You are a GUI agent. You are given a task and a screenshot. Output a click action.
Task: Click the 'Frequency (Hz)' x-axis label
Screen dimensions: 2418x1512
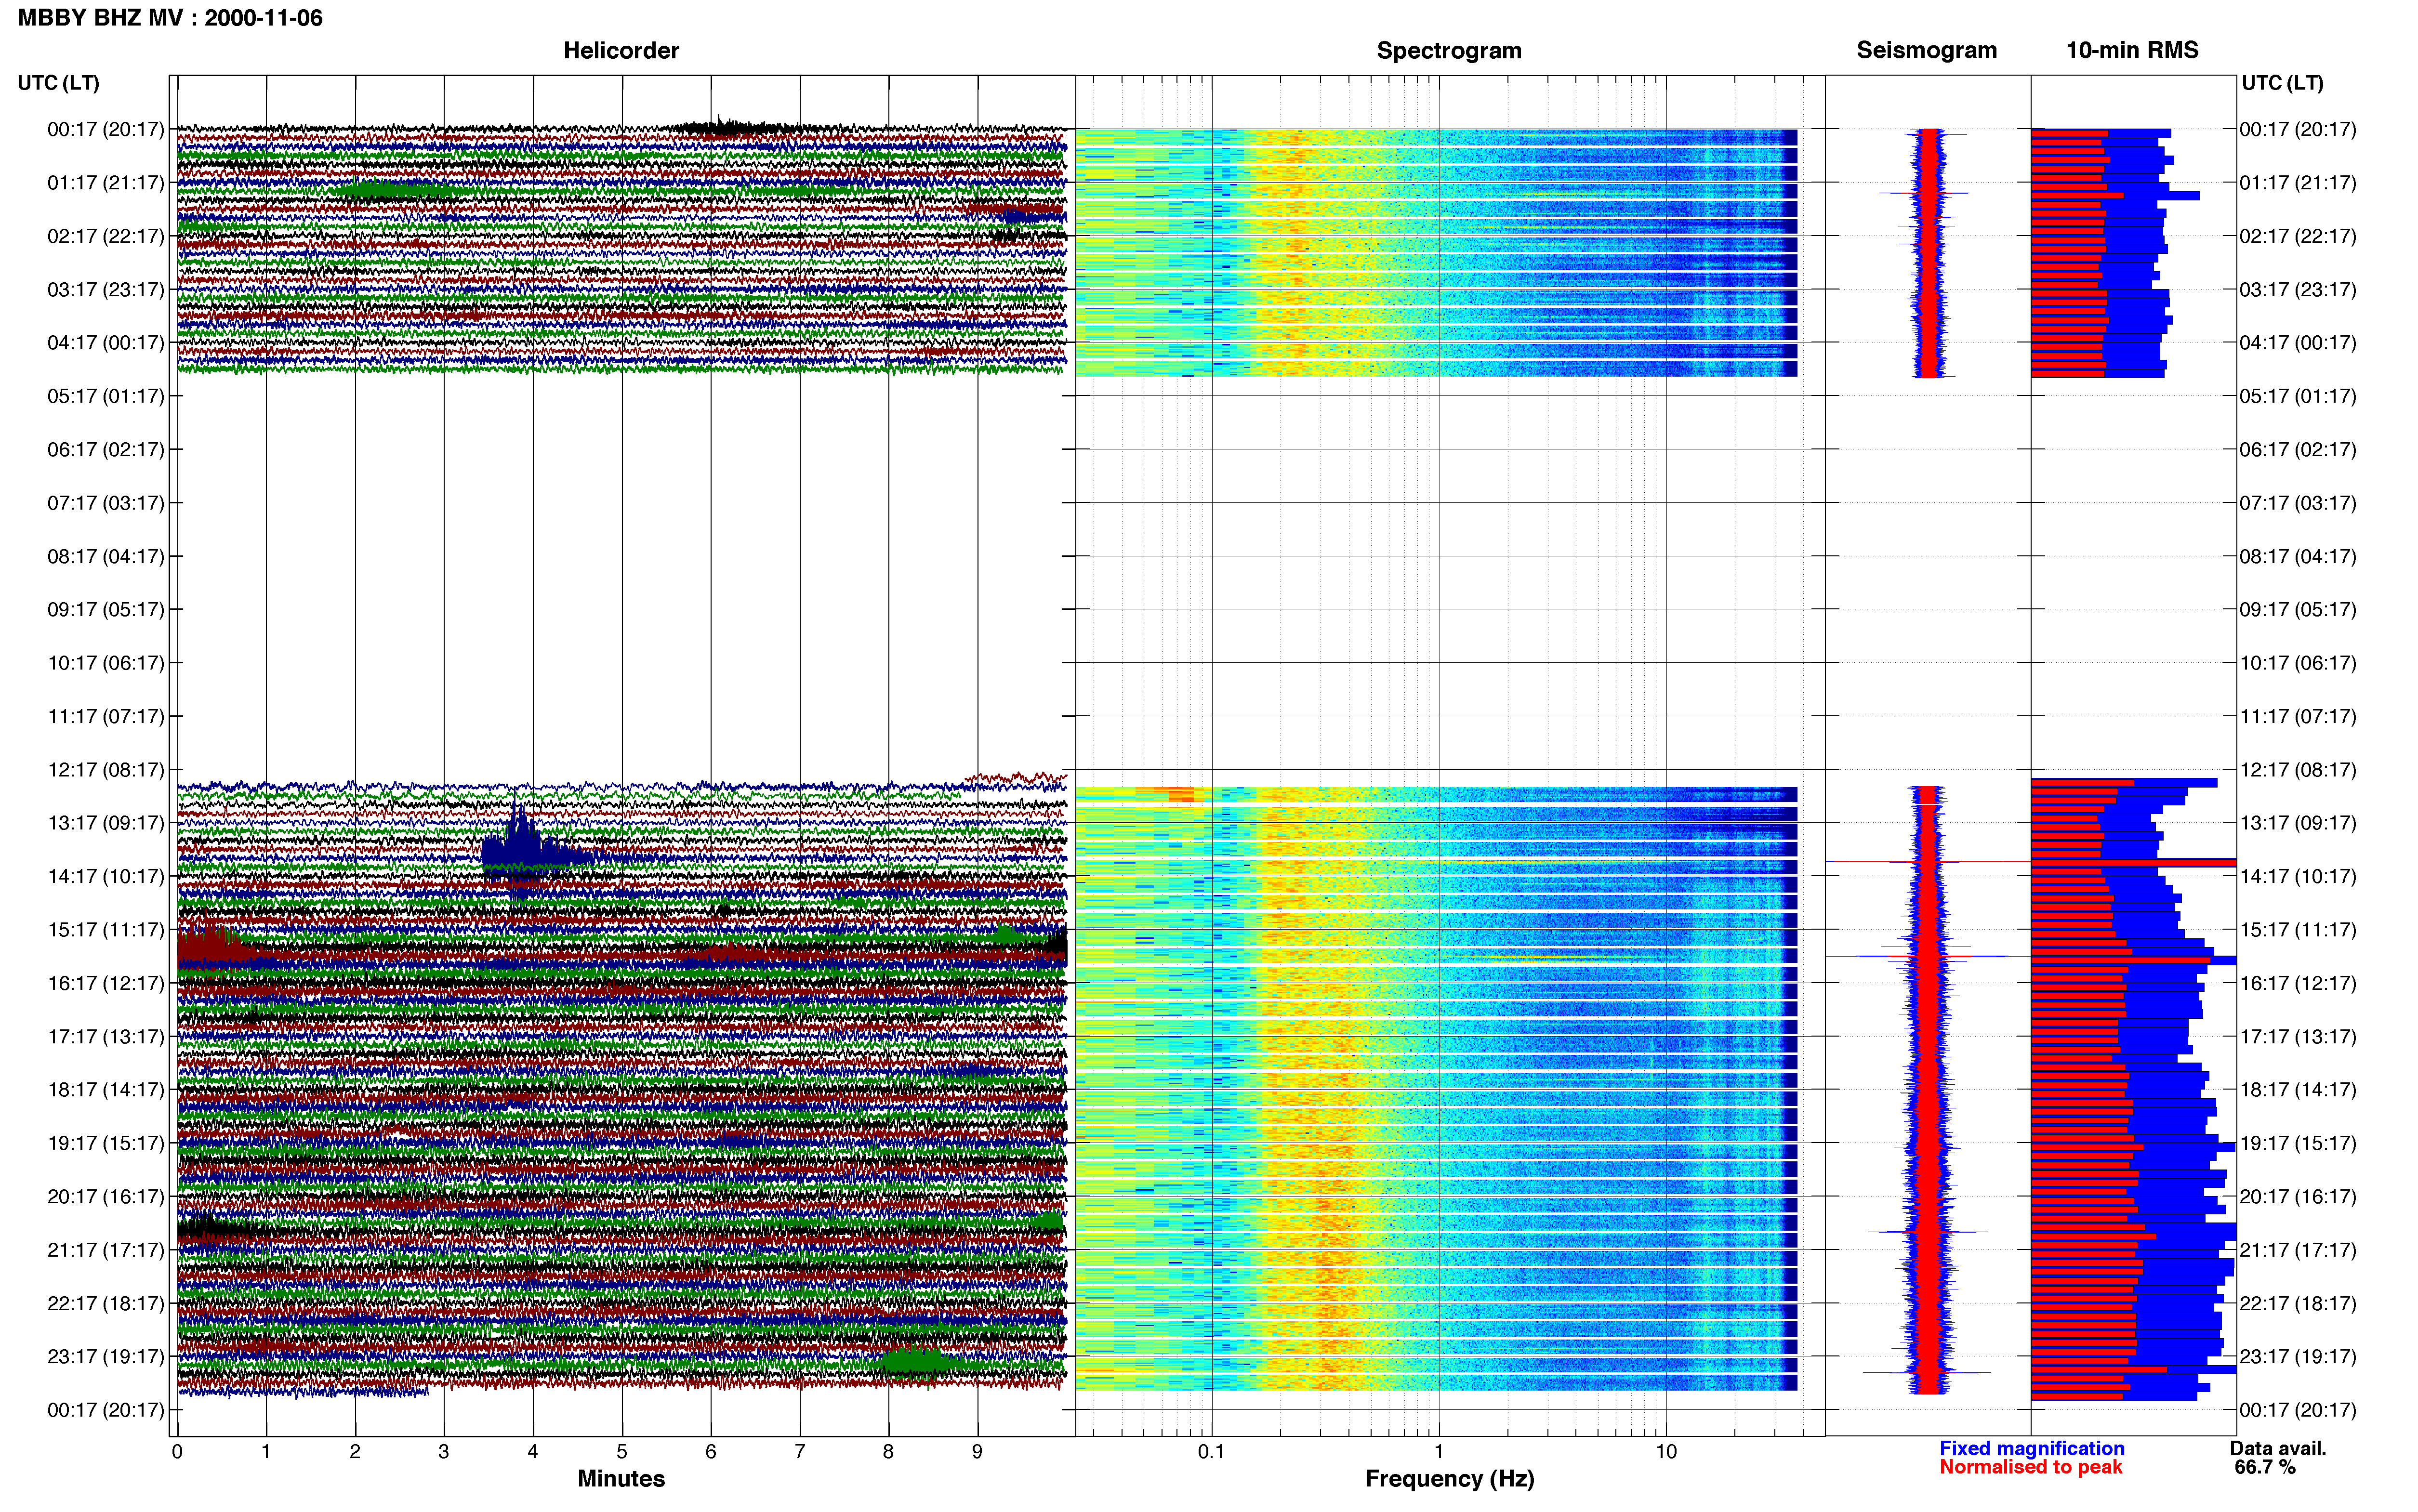[x=1449, y=1479]
